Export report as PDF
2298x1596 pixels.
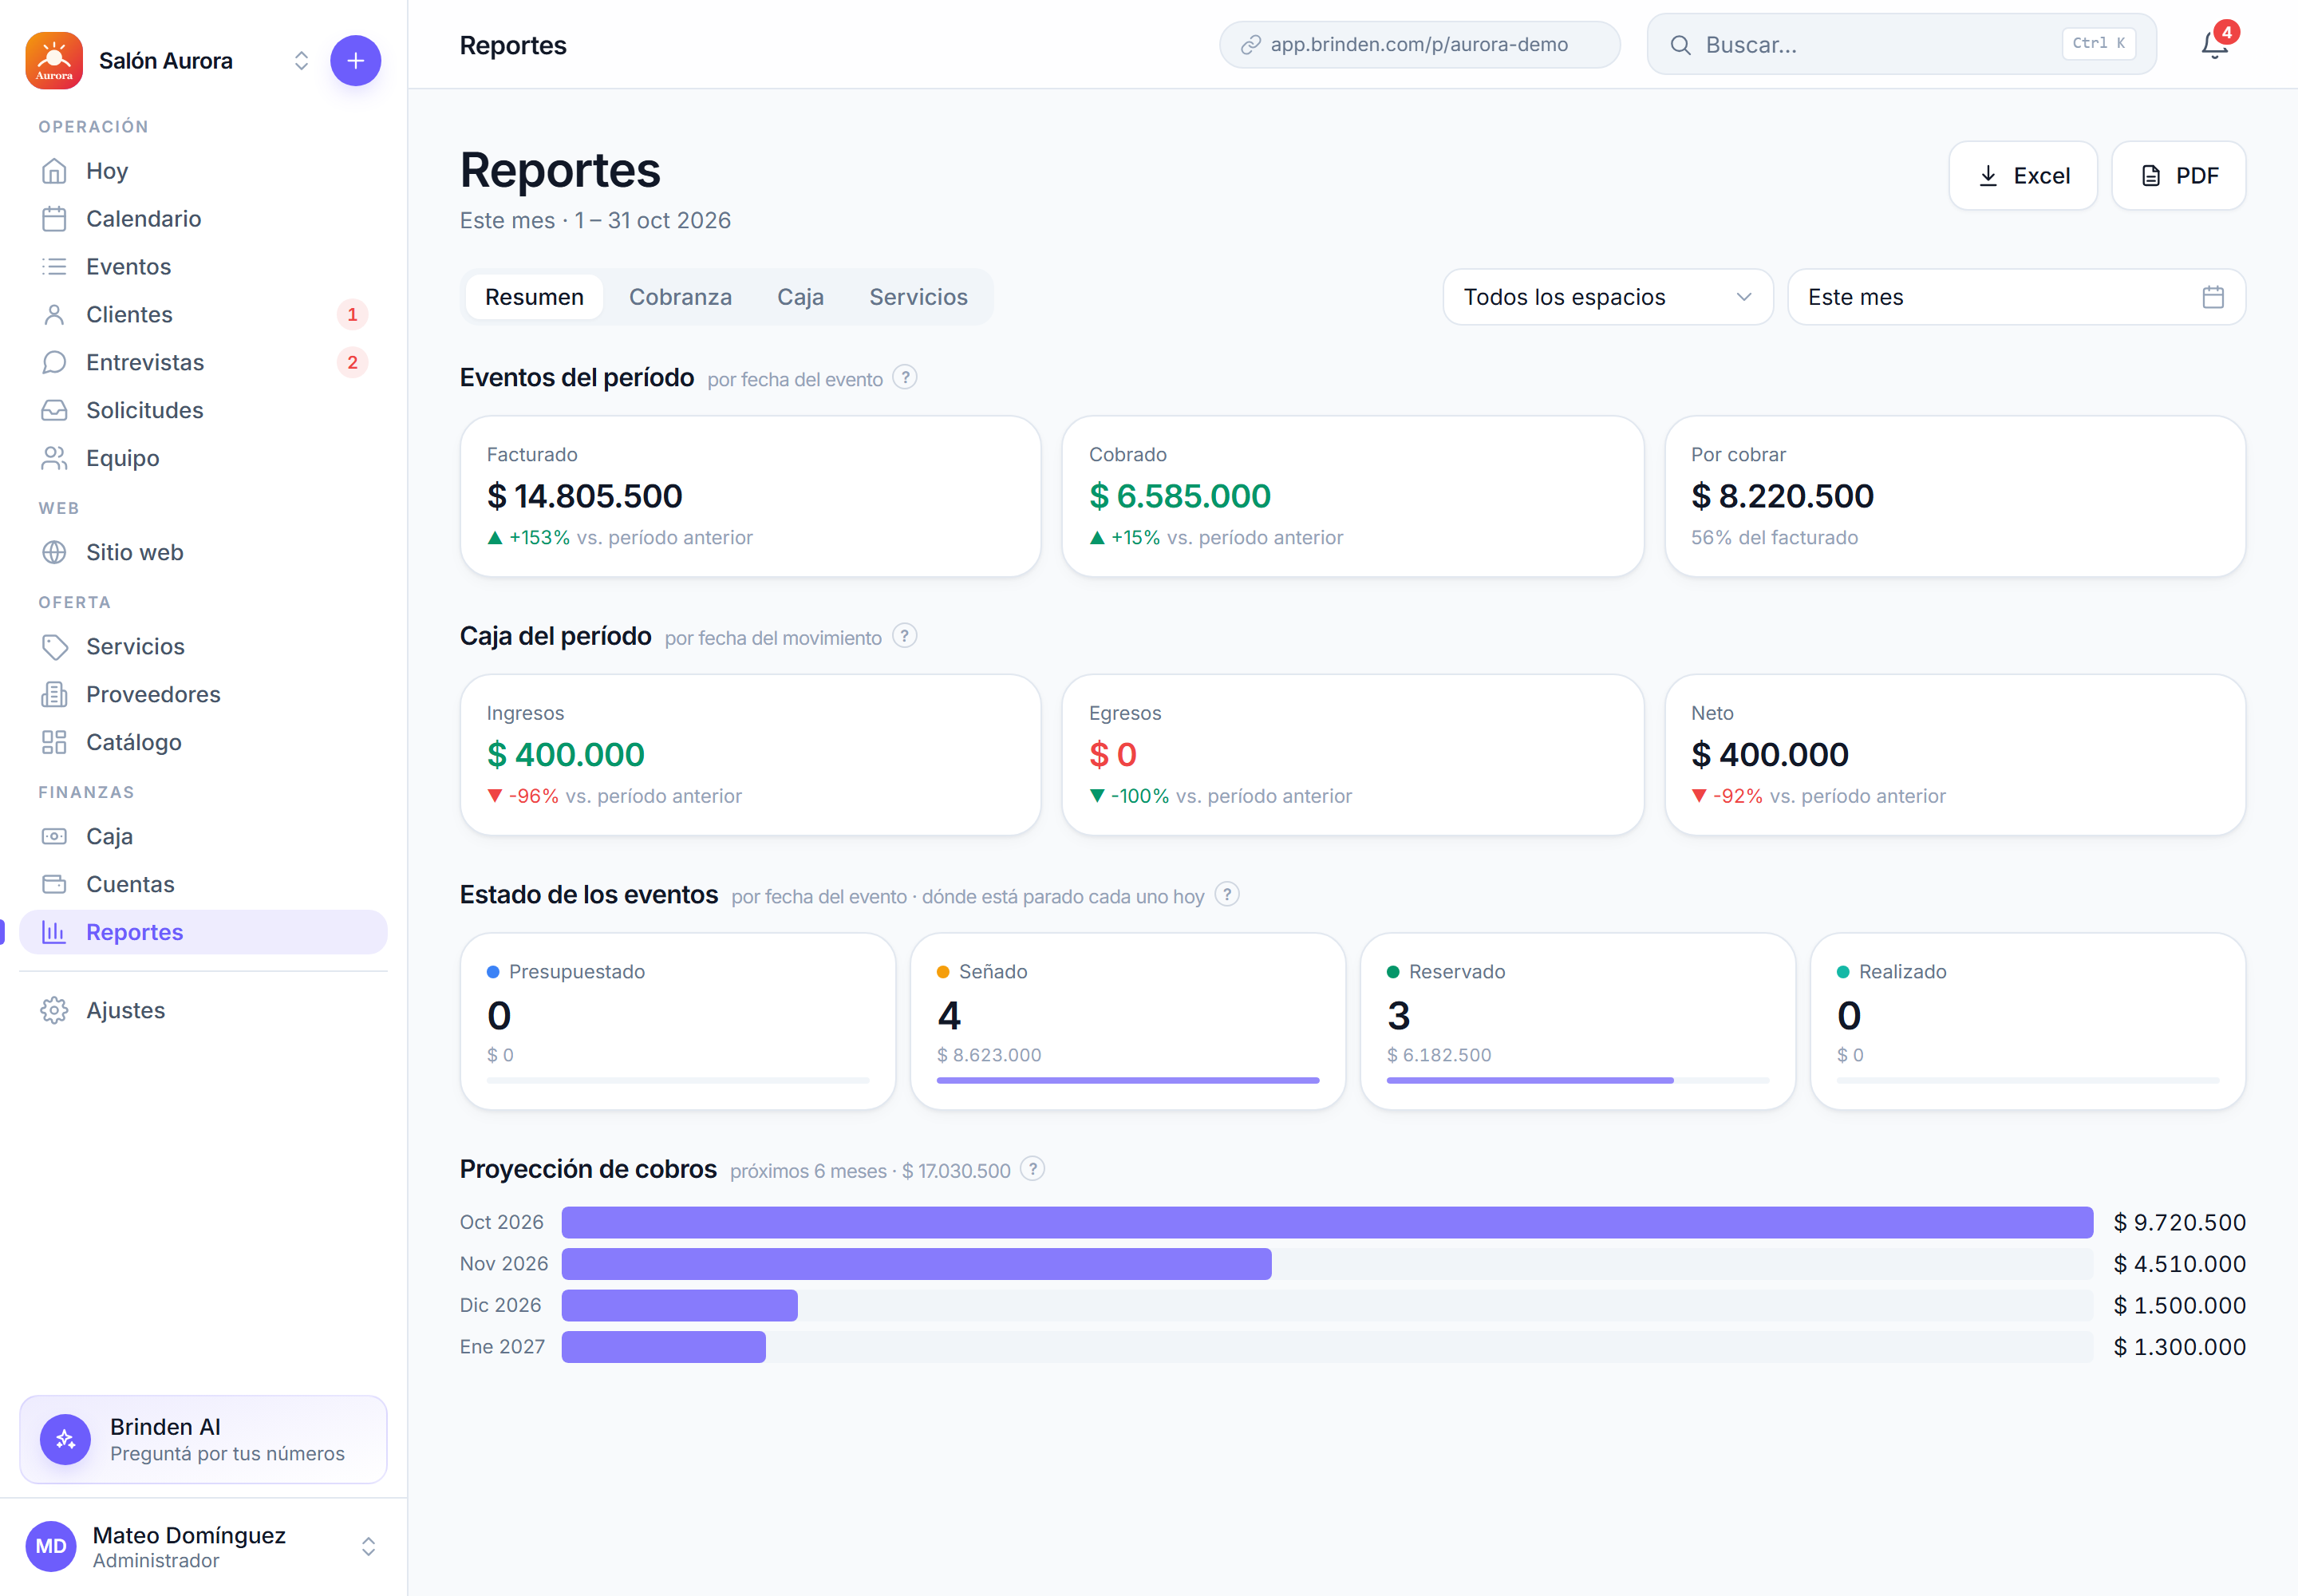point(2179,176)
